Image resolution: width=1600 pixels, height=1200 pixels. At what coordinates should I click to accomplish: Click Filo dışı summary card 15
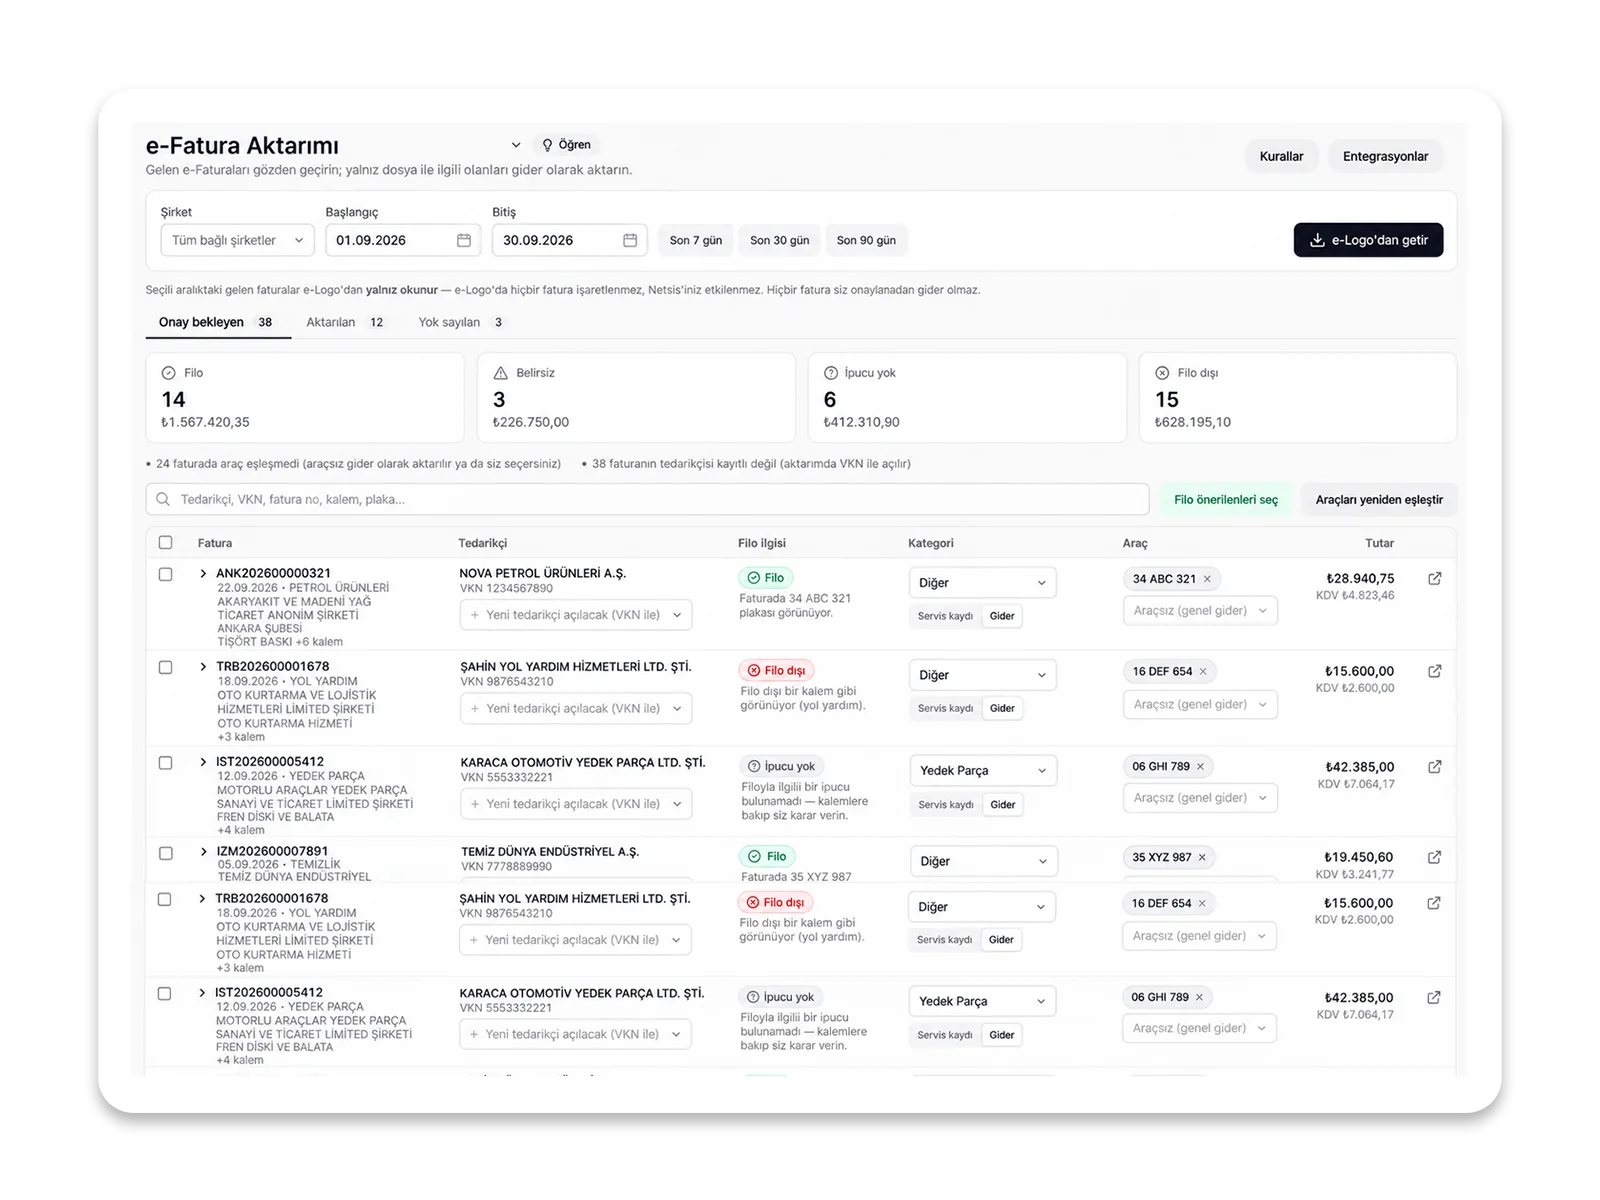coord(1297,397)
